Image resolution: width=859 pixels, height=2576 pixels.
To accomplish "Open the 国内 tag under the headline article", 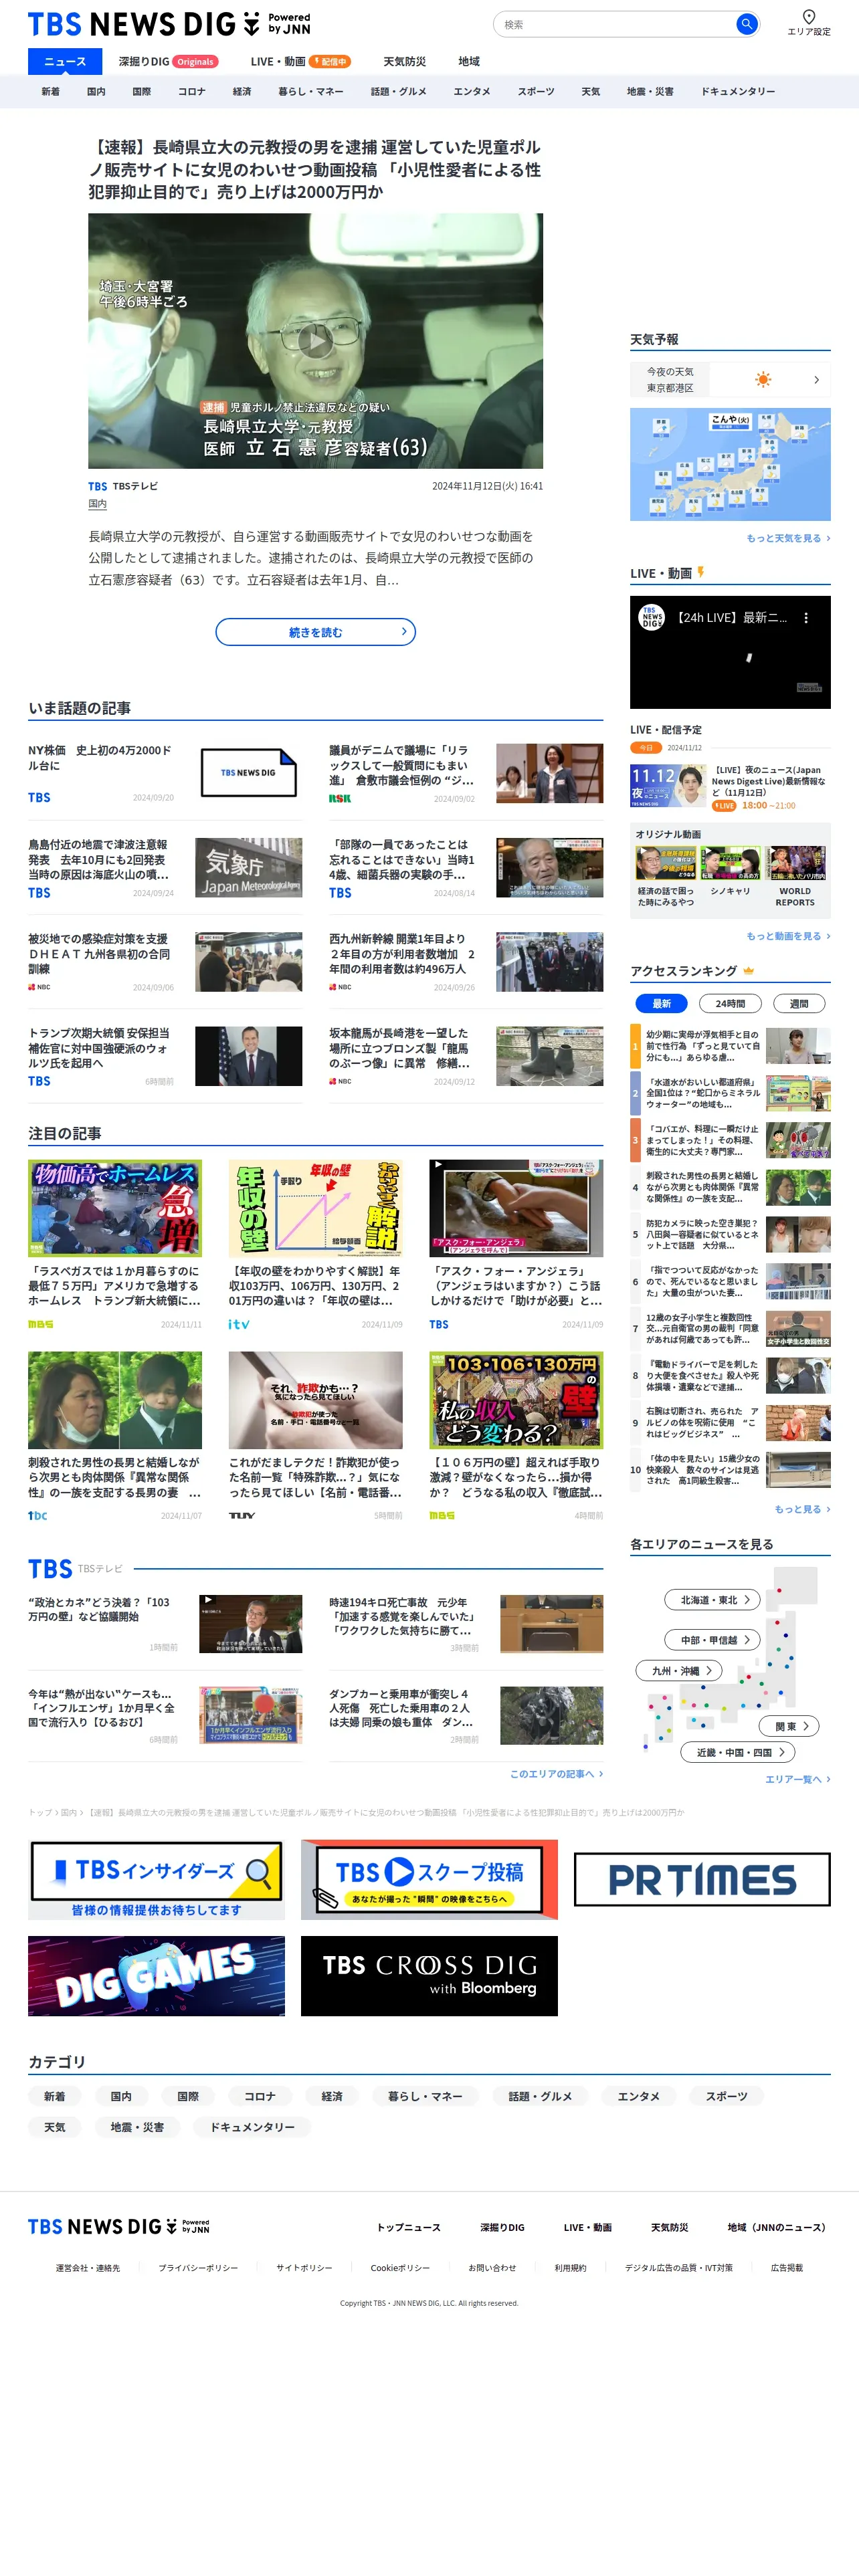I will point(97,504).
